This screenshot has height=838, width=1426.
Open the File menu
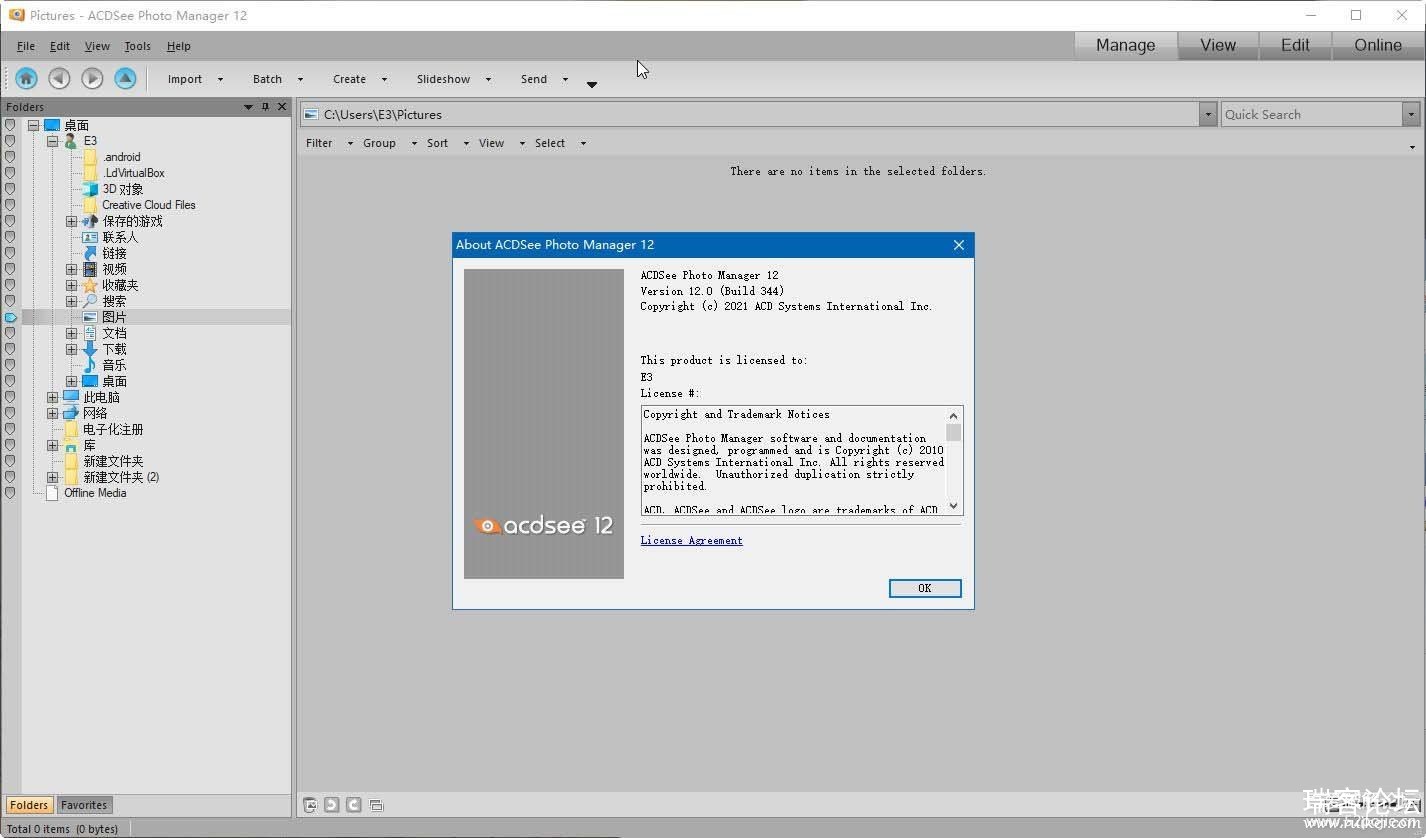point(26,46)
